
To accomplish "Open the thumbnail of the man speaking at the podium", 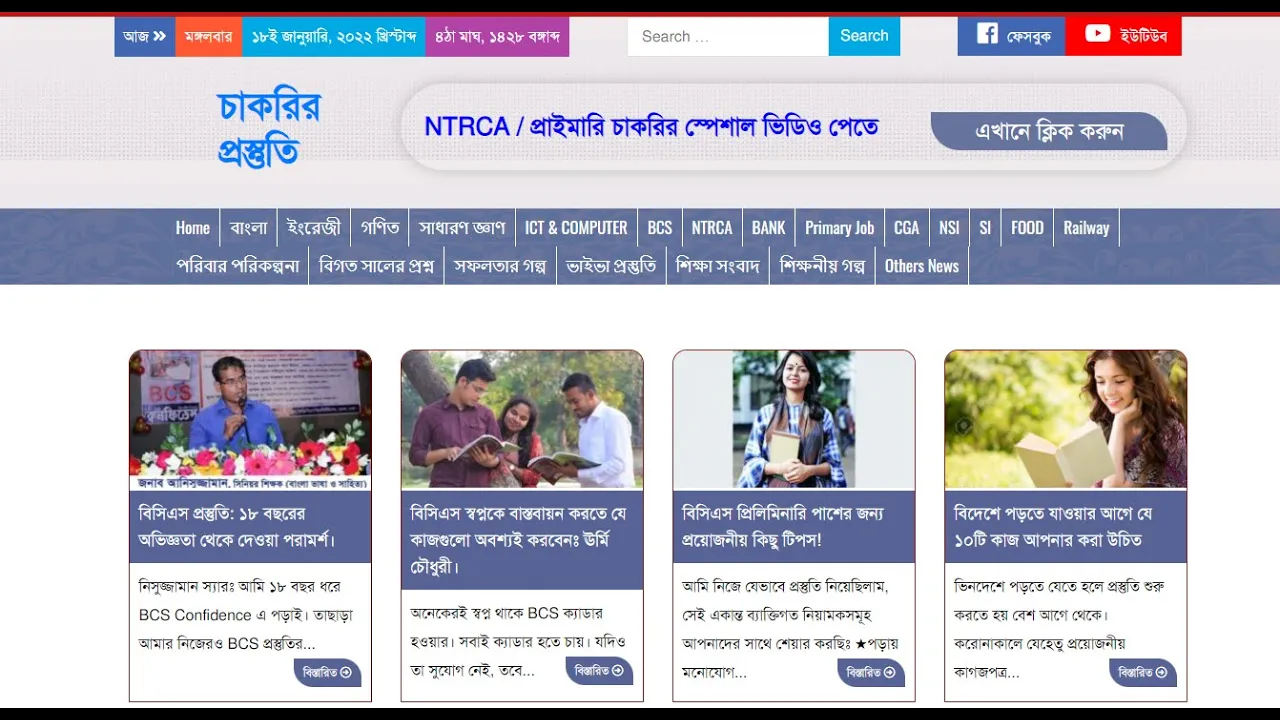I will 250,419.
